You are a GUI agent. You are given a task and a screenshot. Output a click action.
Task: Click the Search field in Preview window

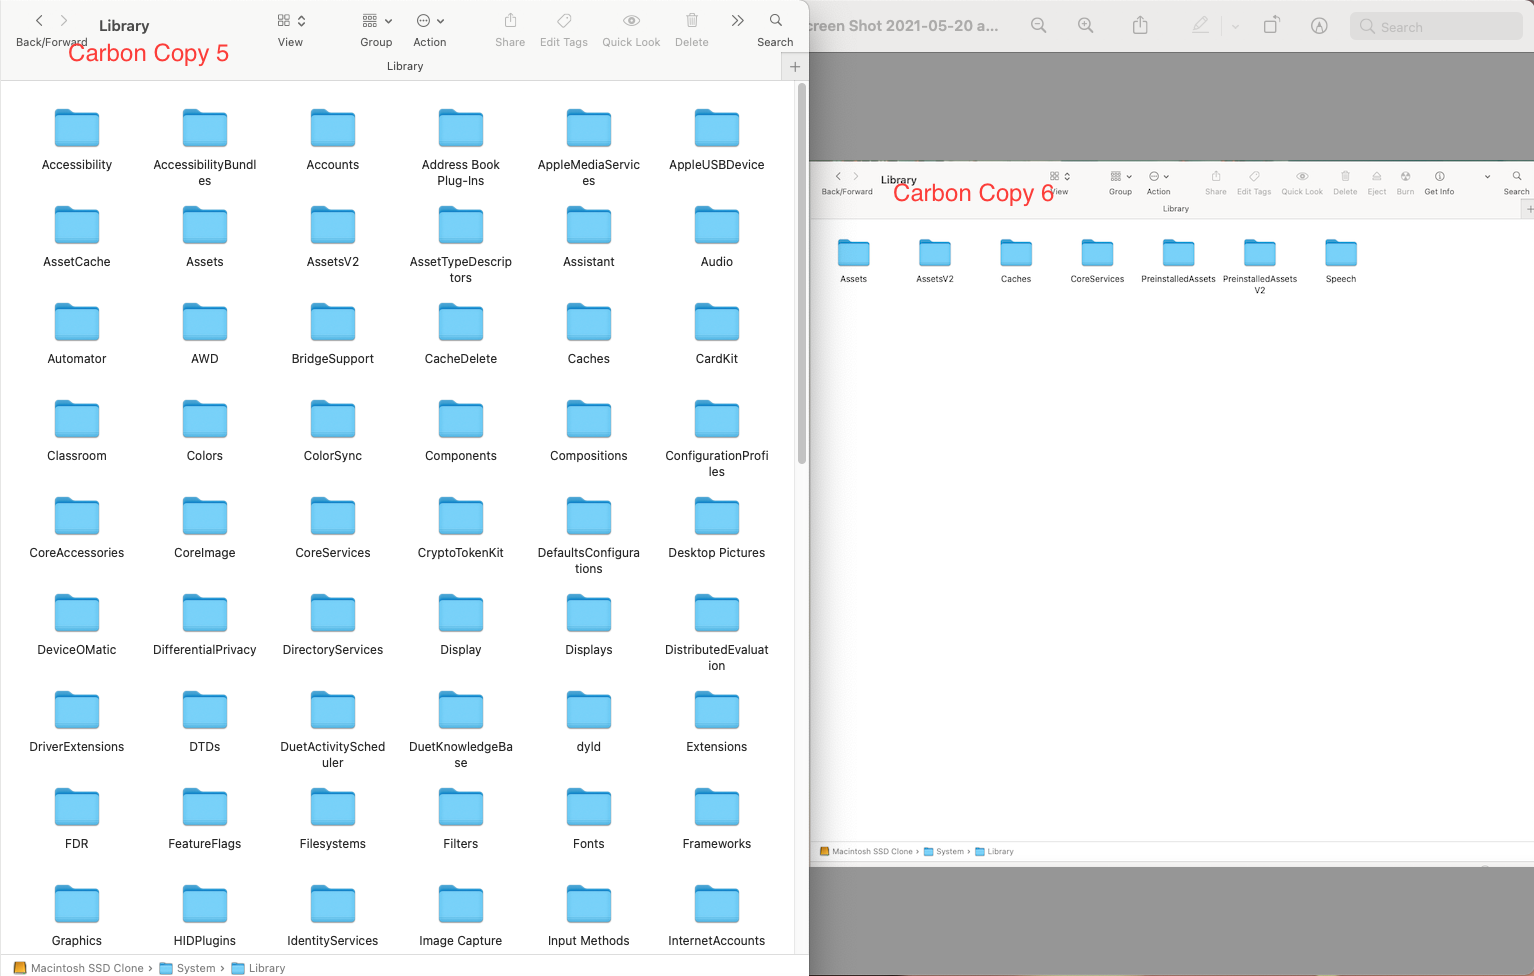(x=1436, y=27)
